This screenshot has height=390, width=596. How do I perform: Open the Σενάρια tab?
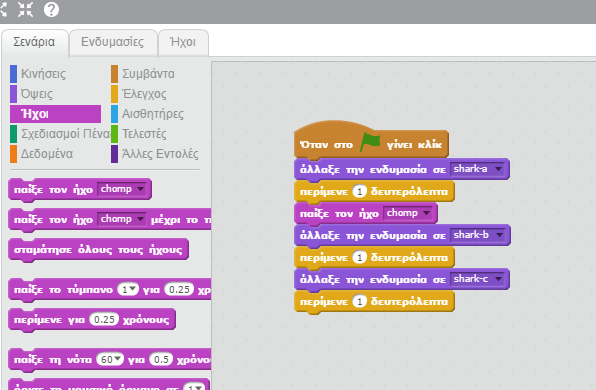point(34,42)
